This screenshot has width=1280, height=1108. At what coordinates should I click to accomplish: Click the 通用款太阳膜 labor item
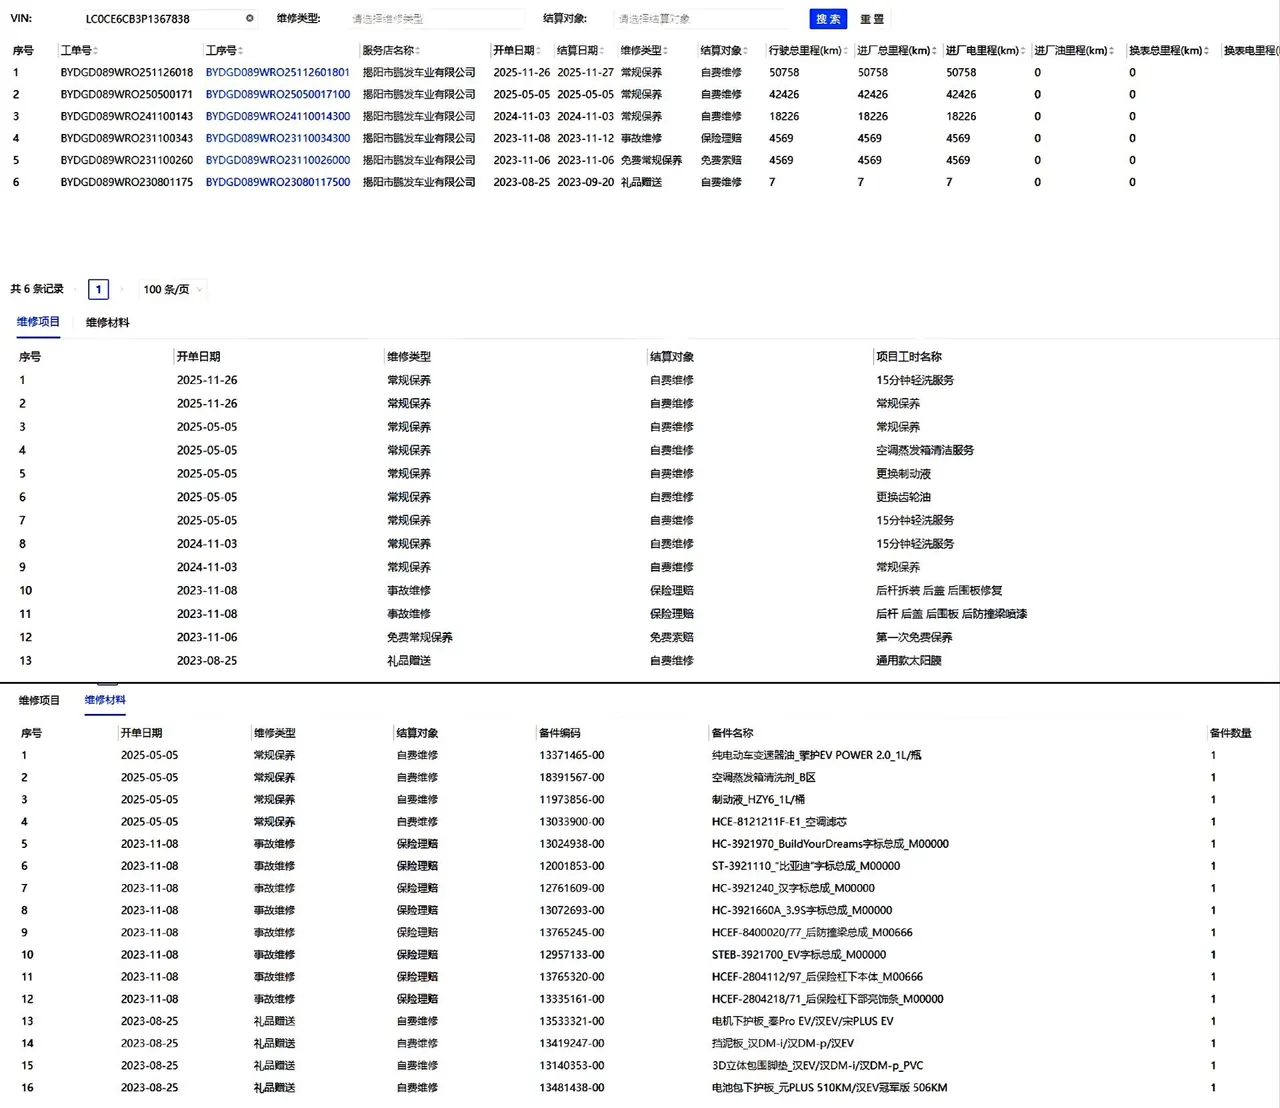909,661
